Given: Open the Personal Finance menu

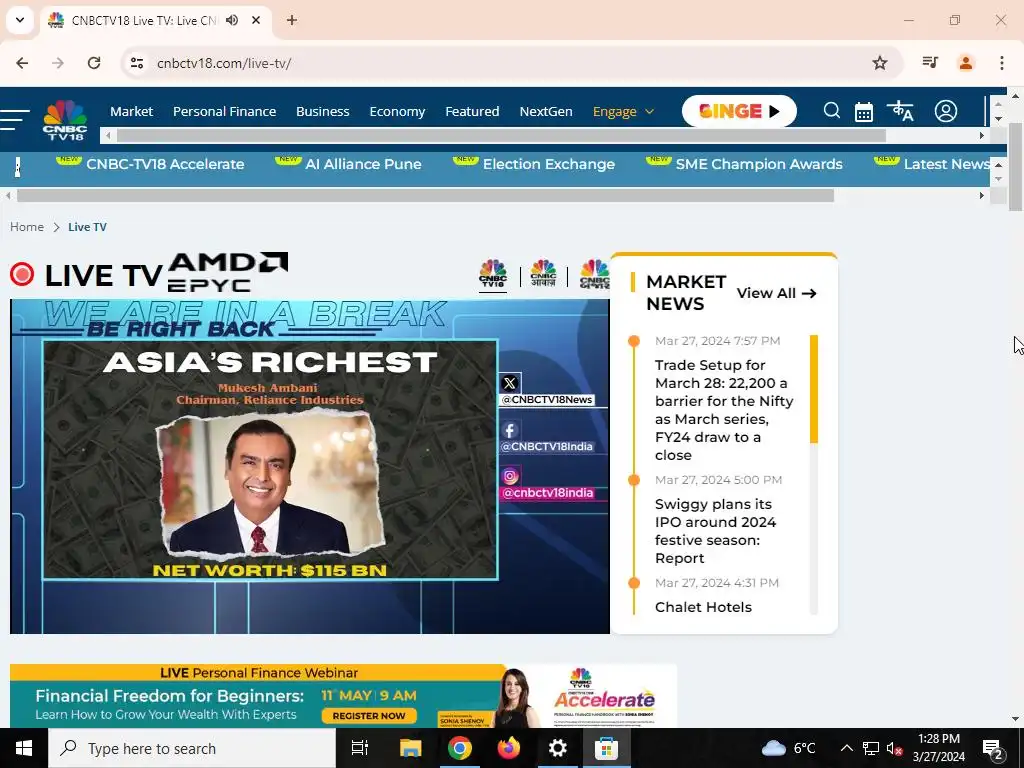Looking at the screenshot, I should pos(225,112).
